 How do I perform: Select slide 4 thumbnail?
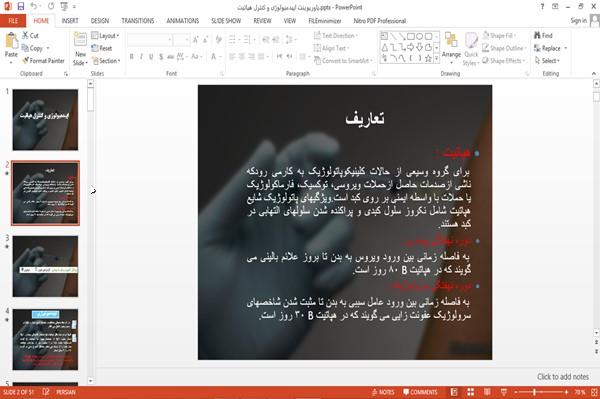pyautogui.click(x=45, y=340)
